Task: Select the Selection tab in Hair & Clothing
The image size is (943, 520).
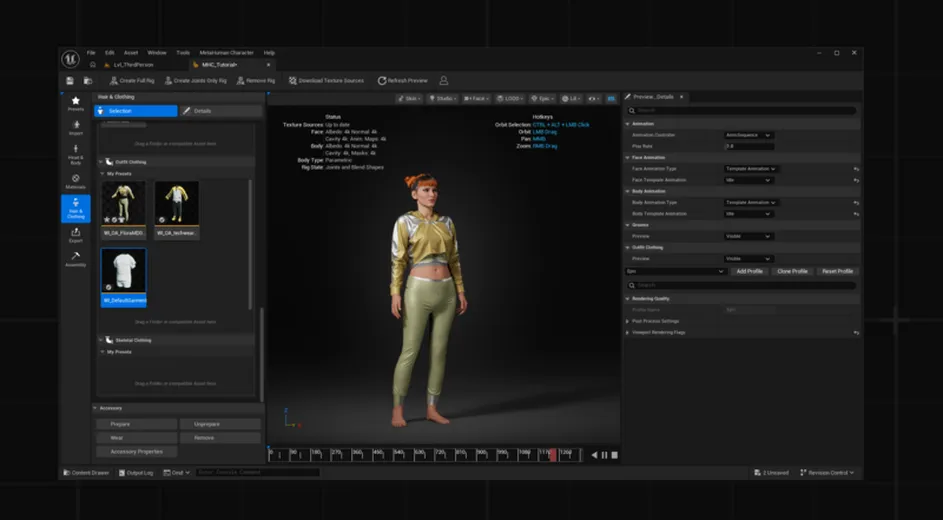Action: (x=136, y=111)
